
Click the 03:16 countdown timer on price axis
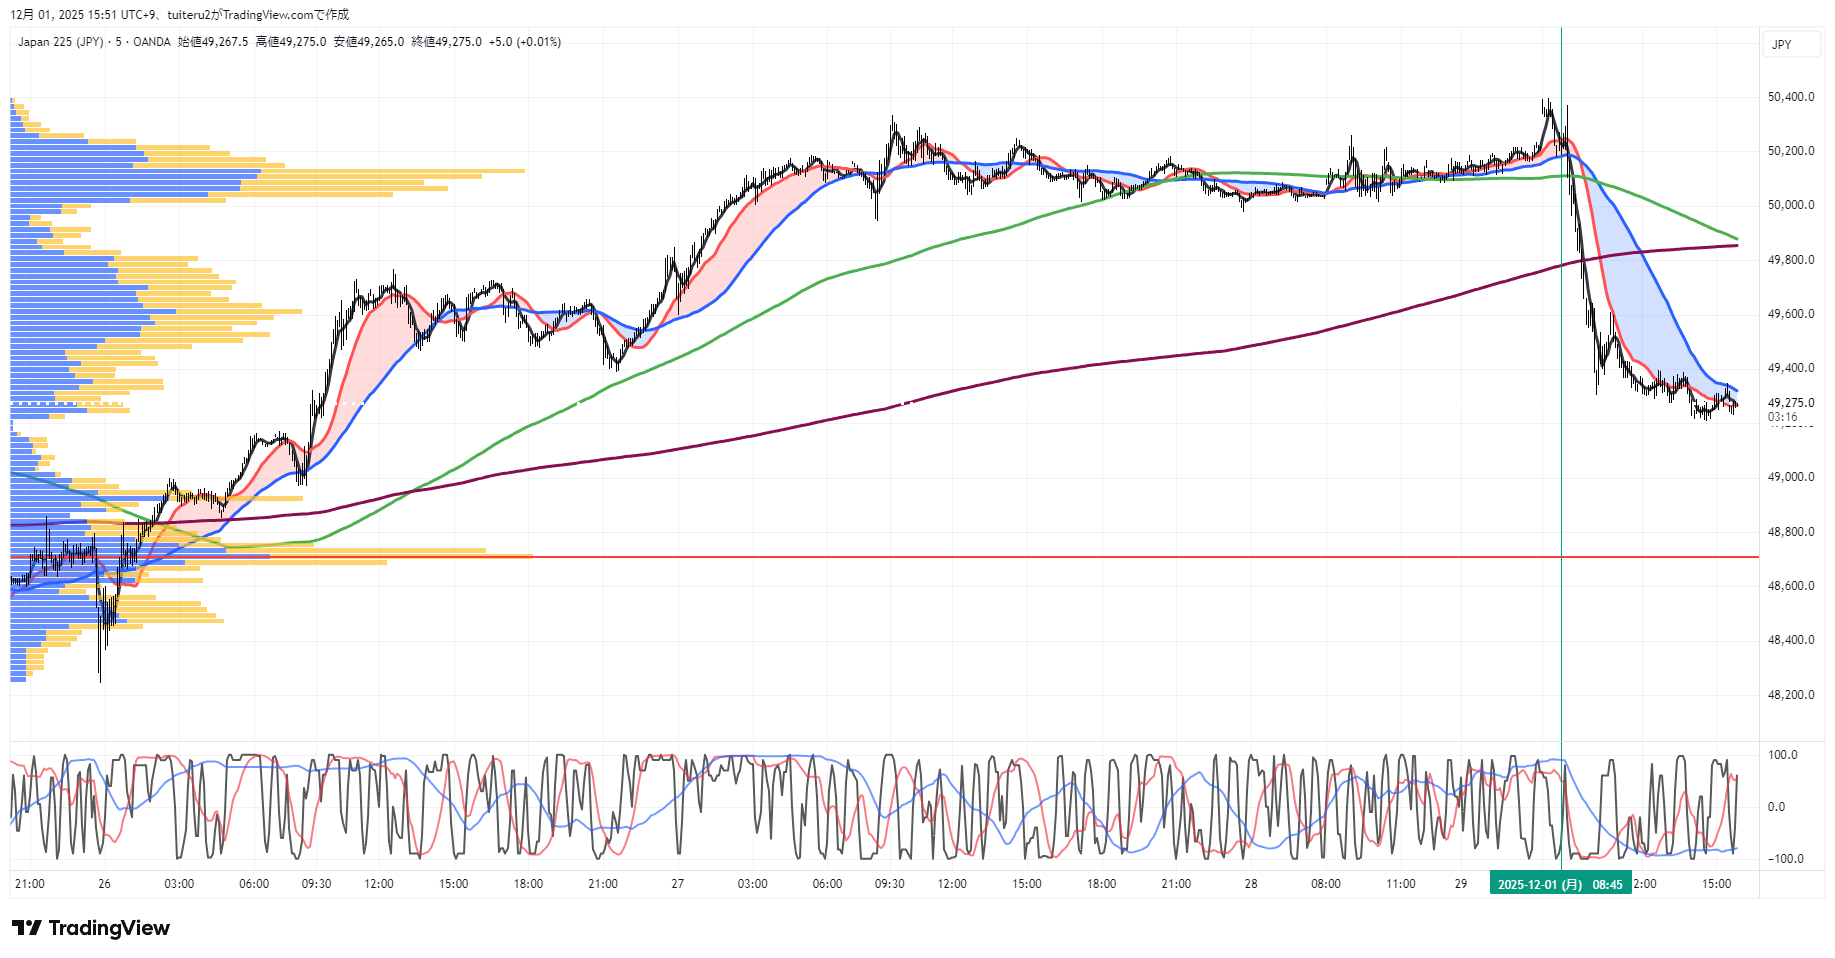click(1782, 417)
